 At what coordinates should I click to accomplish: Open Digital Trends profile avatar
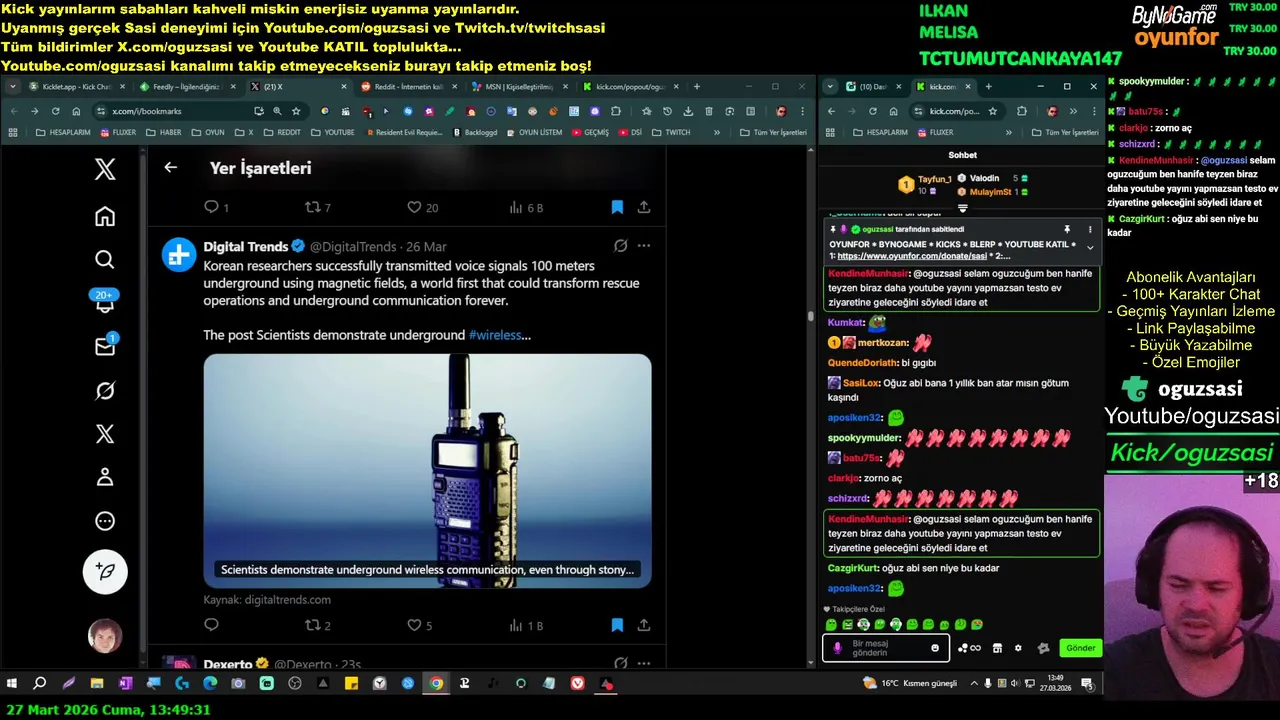(179, 255)
